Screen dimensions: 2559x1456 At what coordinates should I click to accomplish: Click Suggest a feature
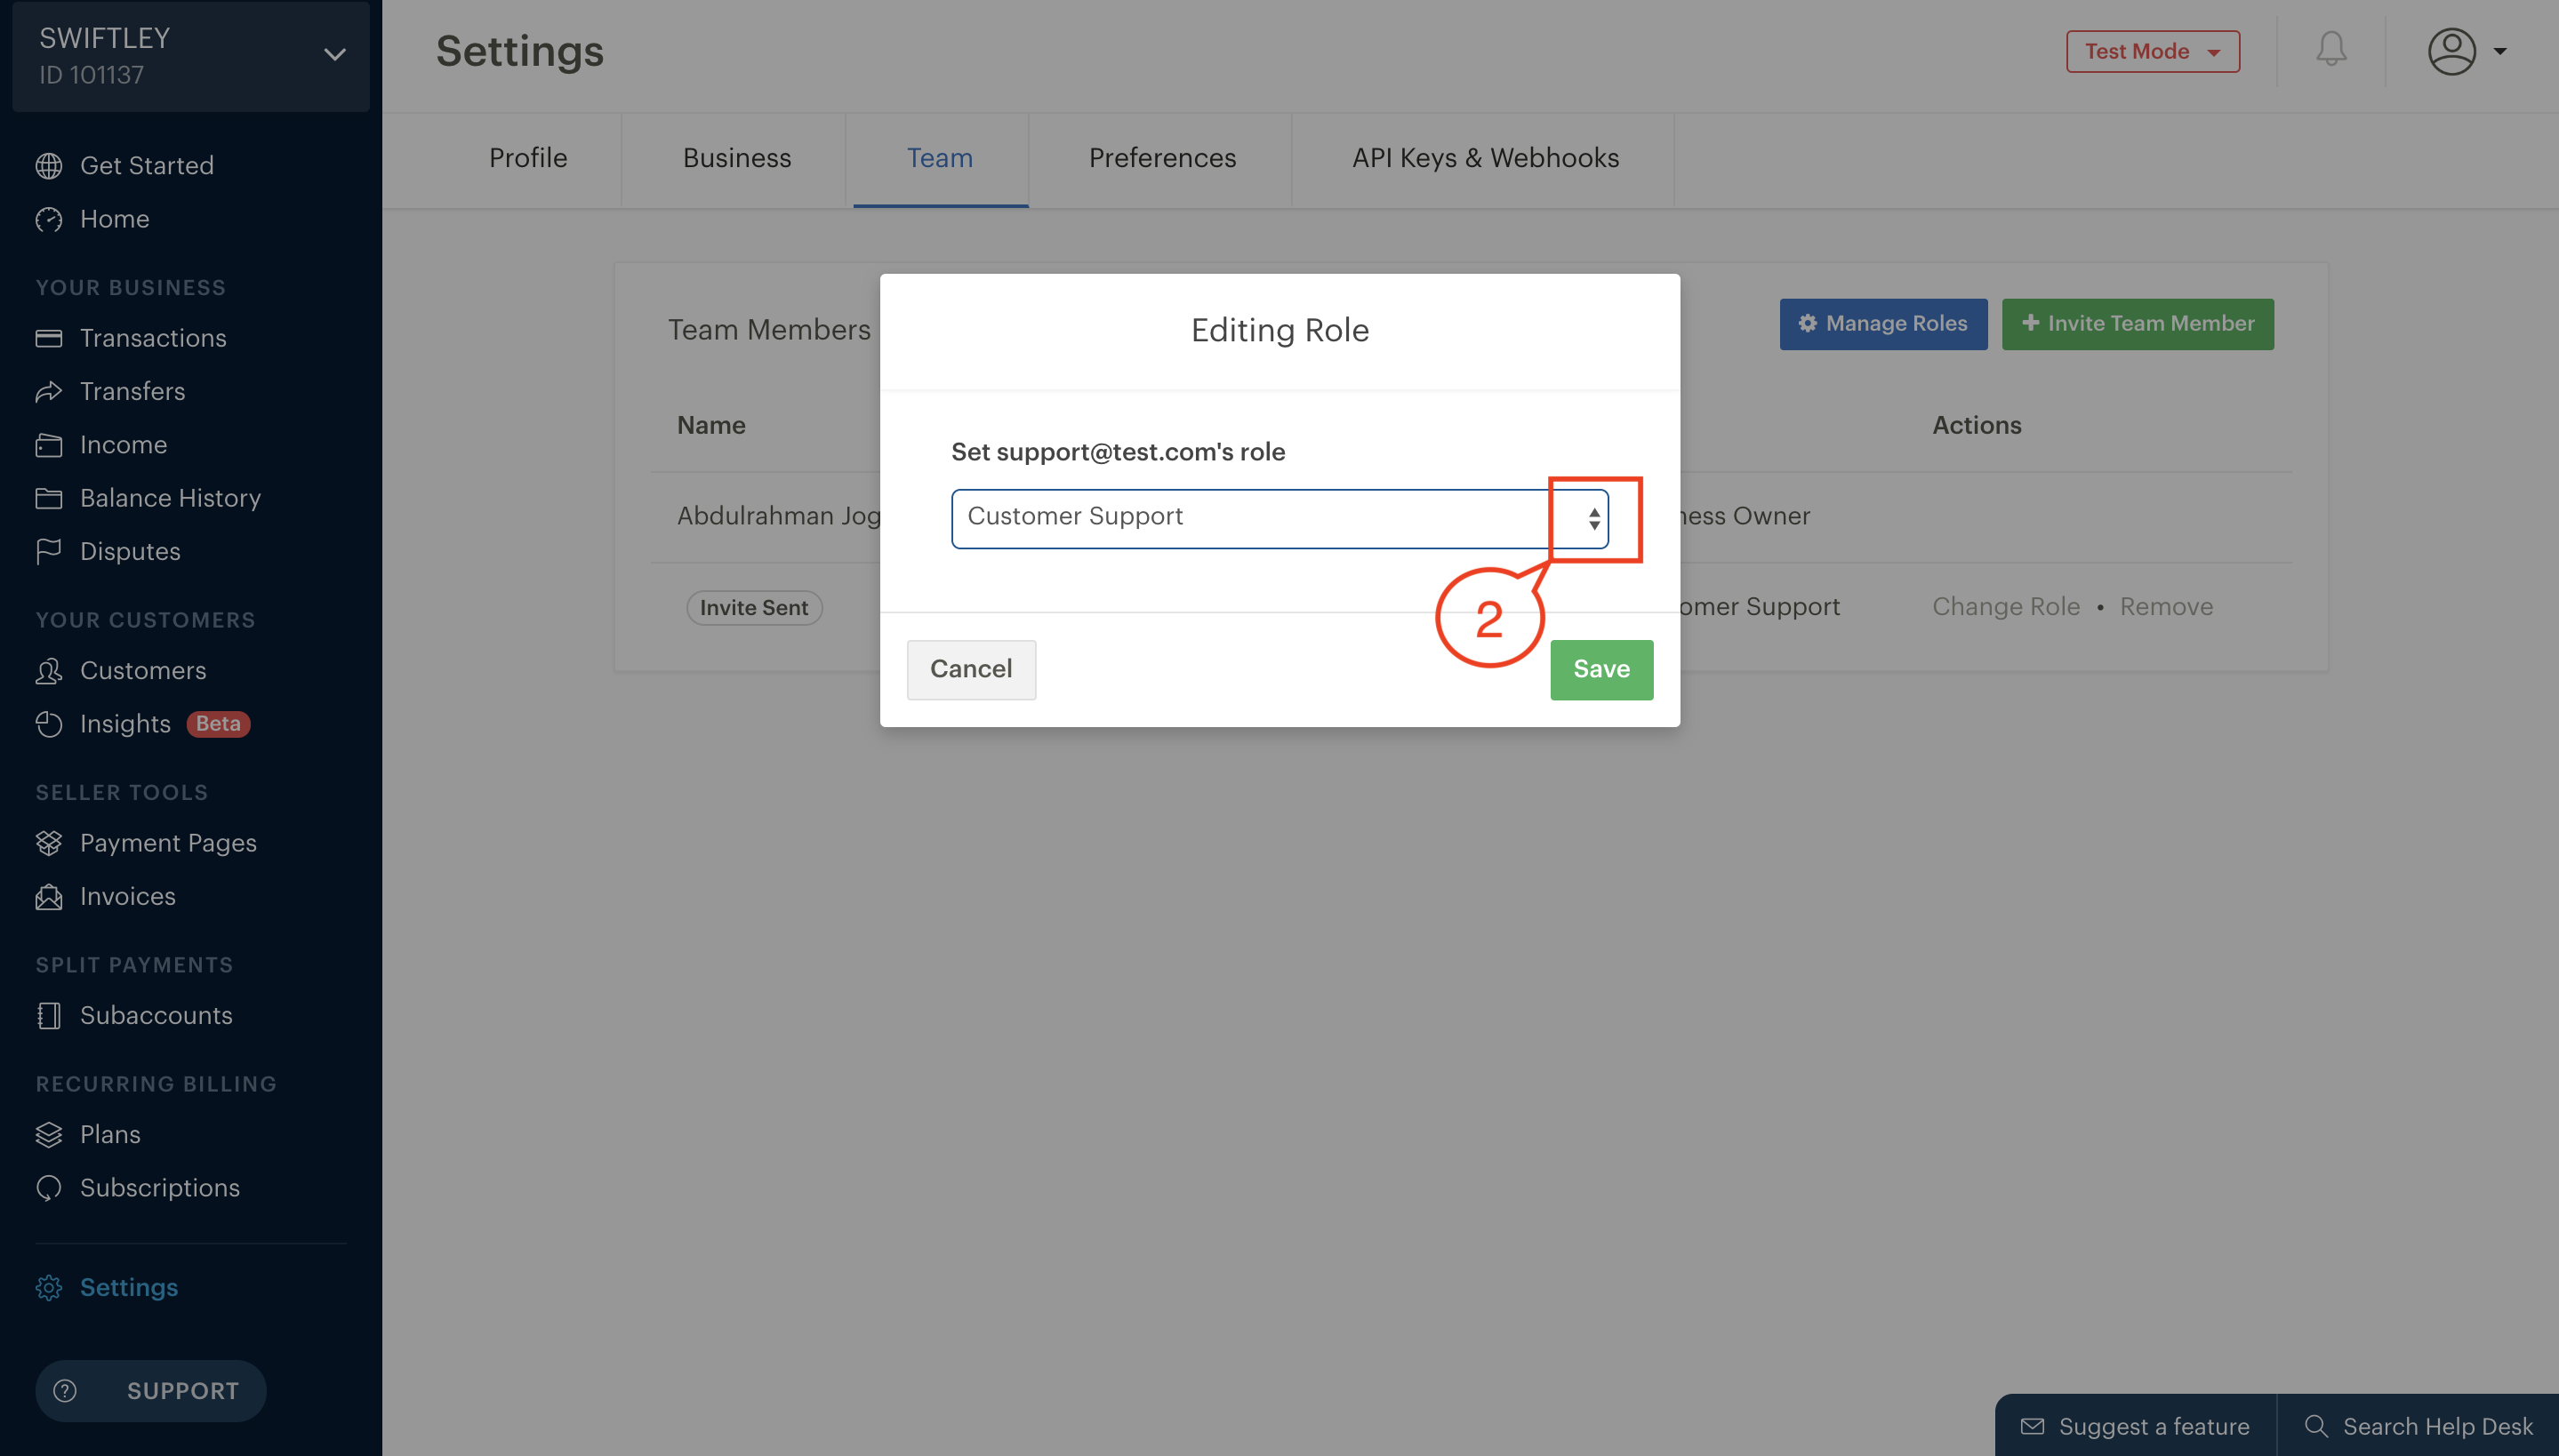pyautogui.click(x=2135, y=1426)
